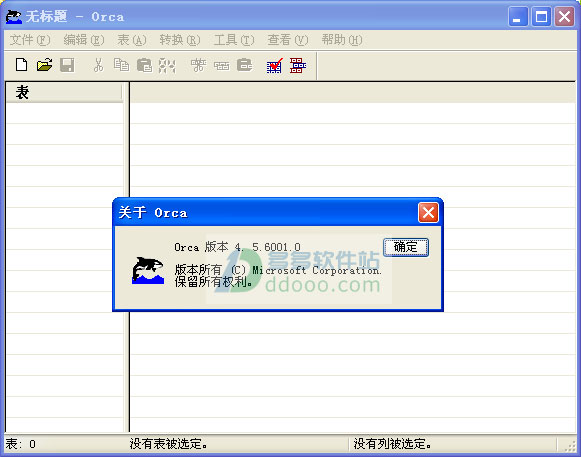Open the 编辑(E) menu
The image size is (581, 457).
tap(84, 40)
